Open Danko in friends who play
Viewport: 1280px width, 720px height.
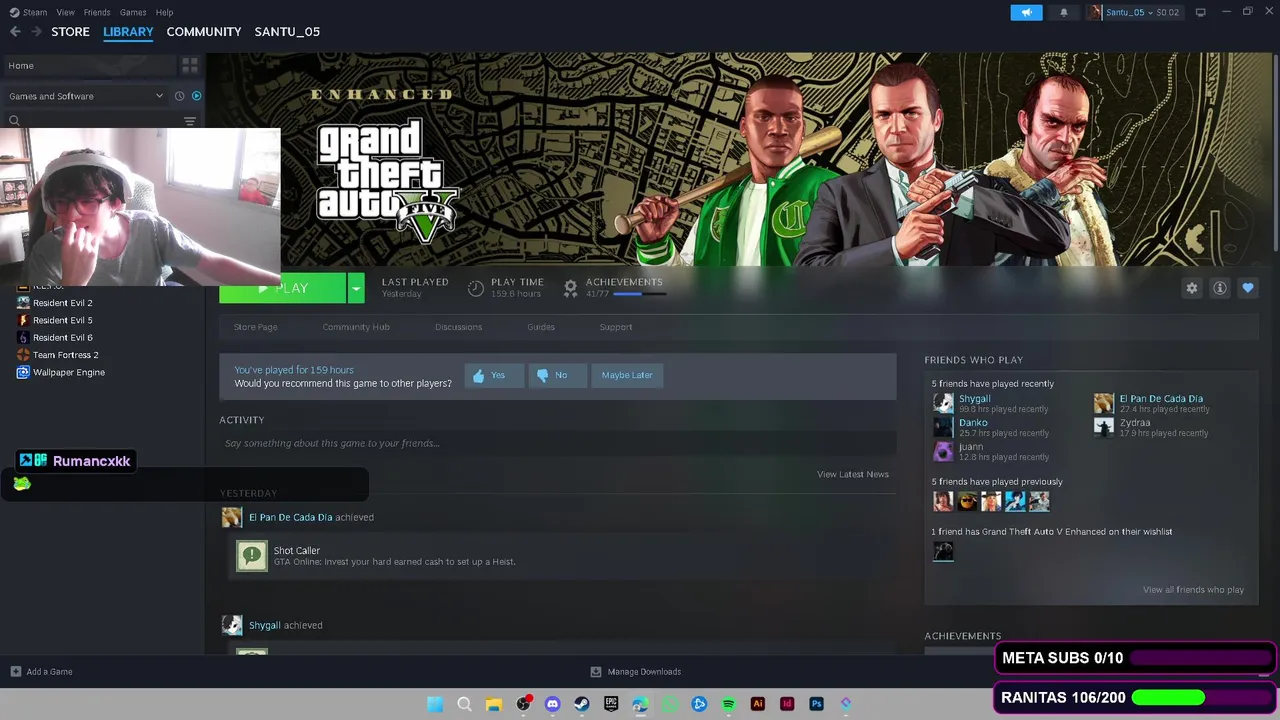(973, 422)
